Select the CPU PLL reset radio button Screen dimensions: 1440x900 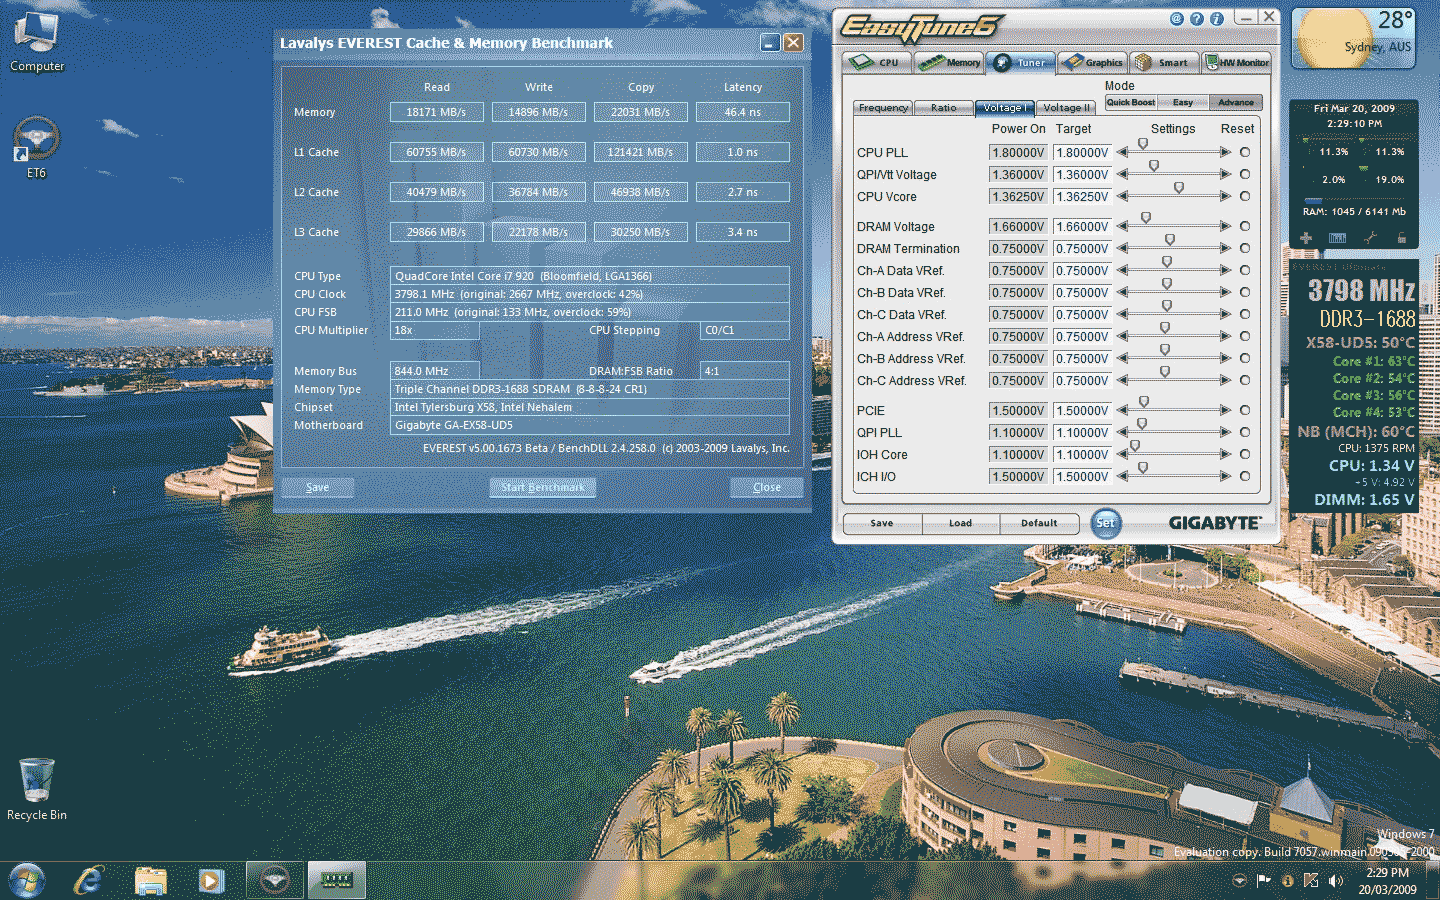[1245, 152]
